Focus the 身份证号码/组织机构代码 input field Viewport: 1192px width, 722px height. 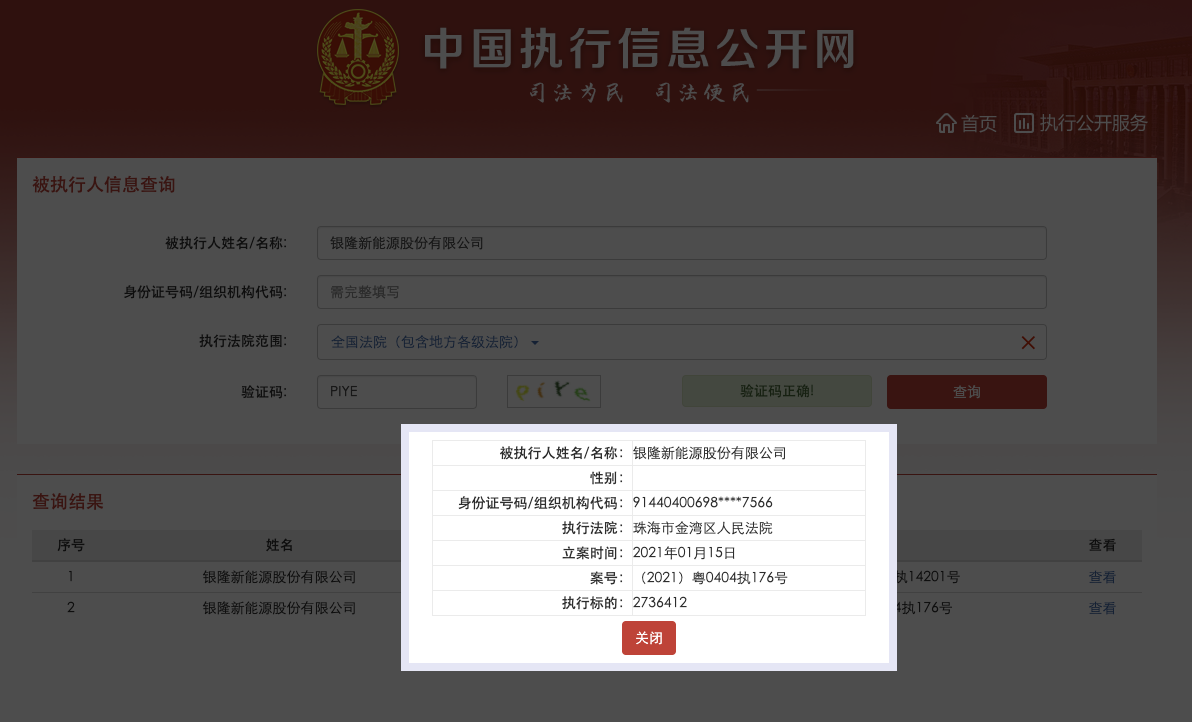(x=681, y=292)
